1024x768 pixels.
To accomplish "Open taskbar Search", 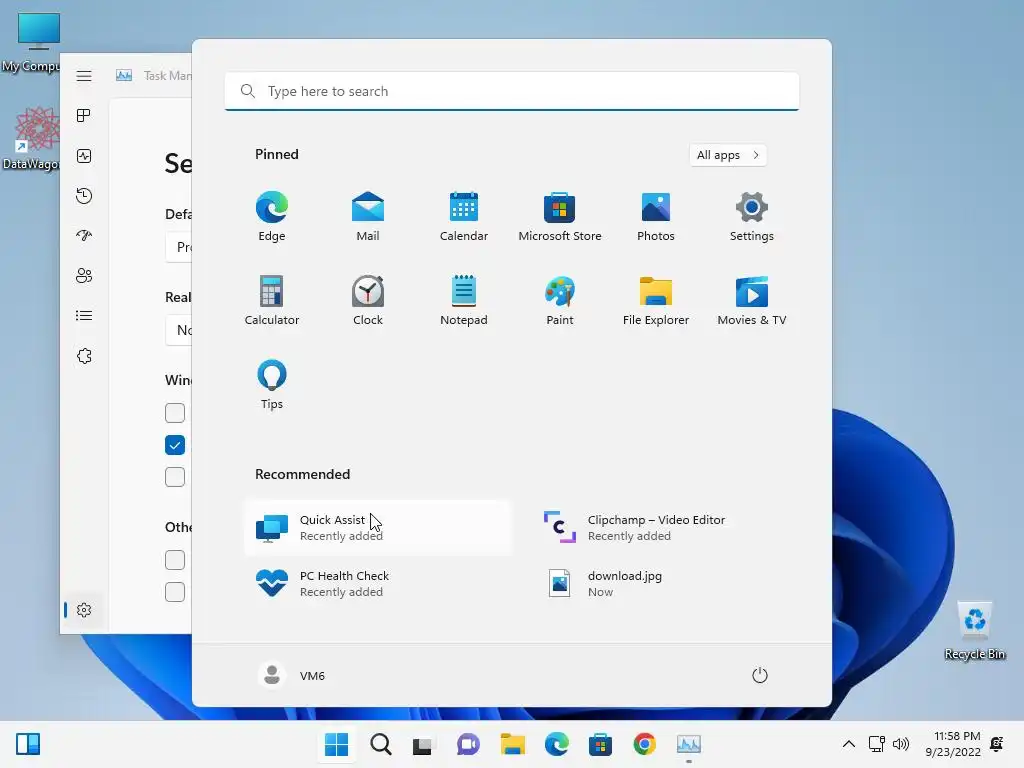I will pyautogui.click(x=381, y=744).
